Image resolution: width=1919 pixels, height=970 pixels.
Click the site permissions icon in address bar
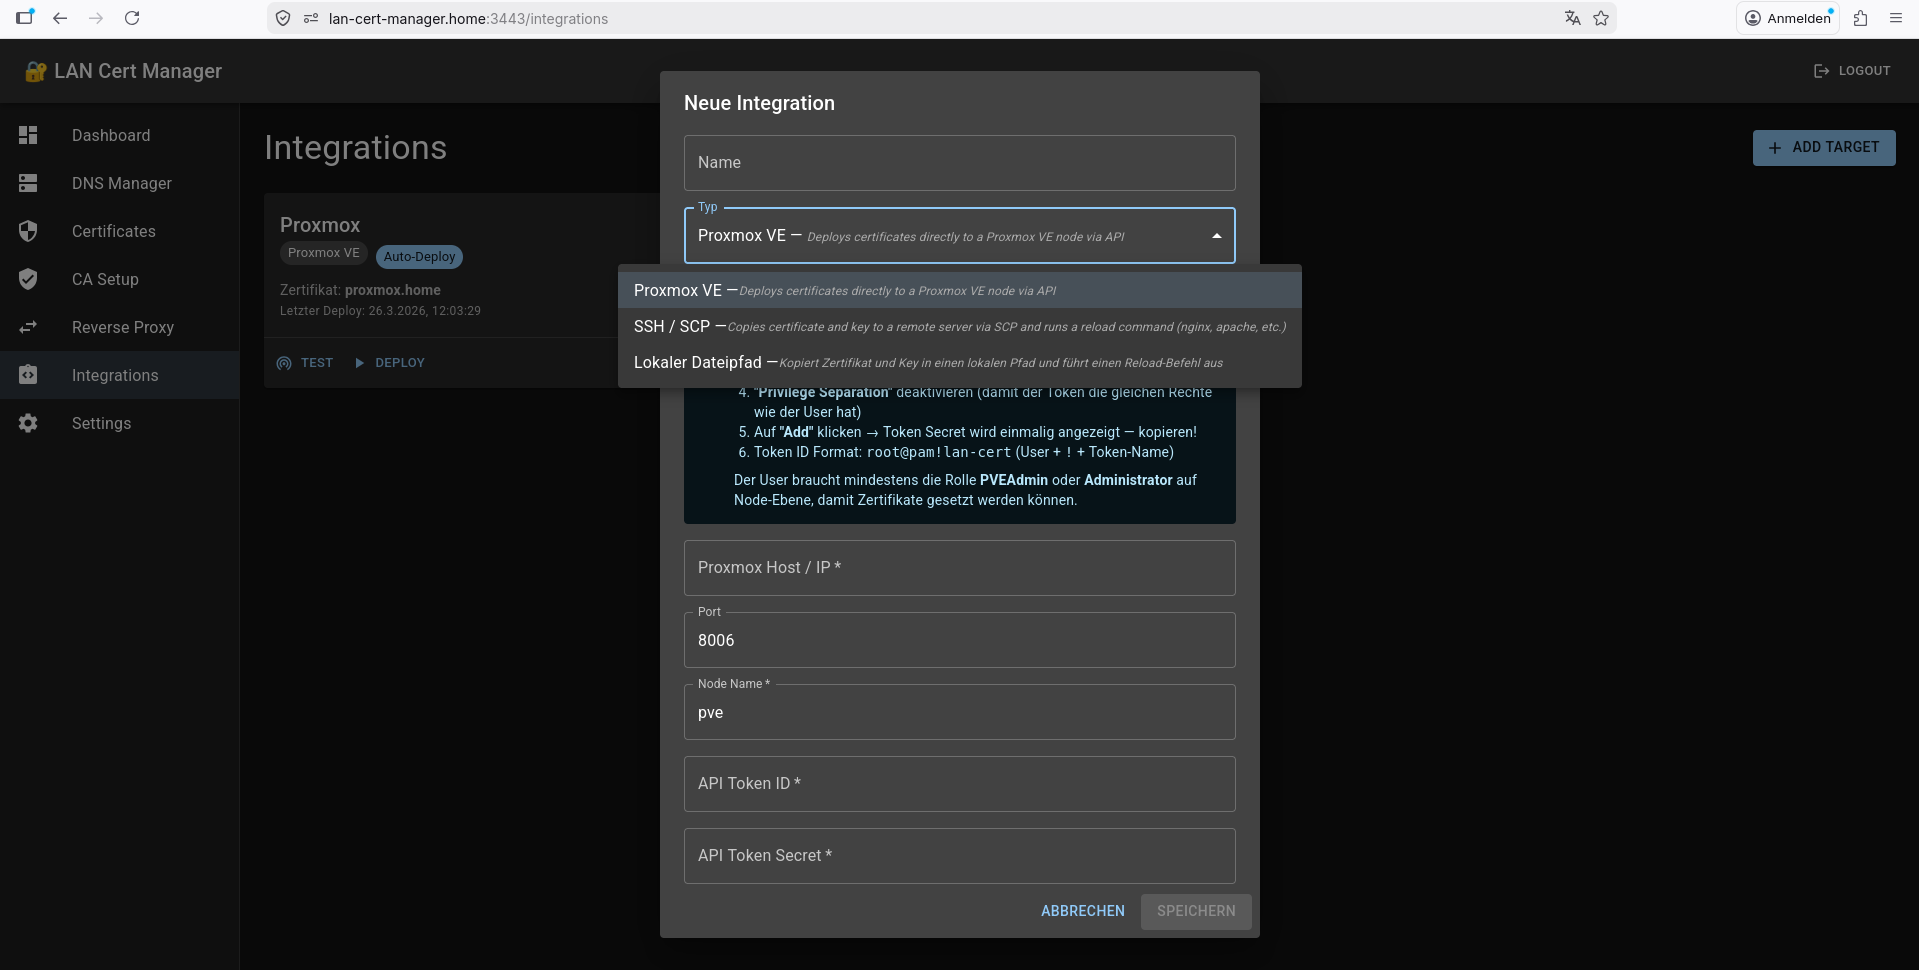click(x=311, y=18)
